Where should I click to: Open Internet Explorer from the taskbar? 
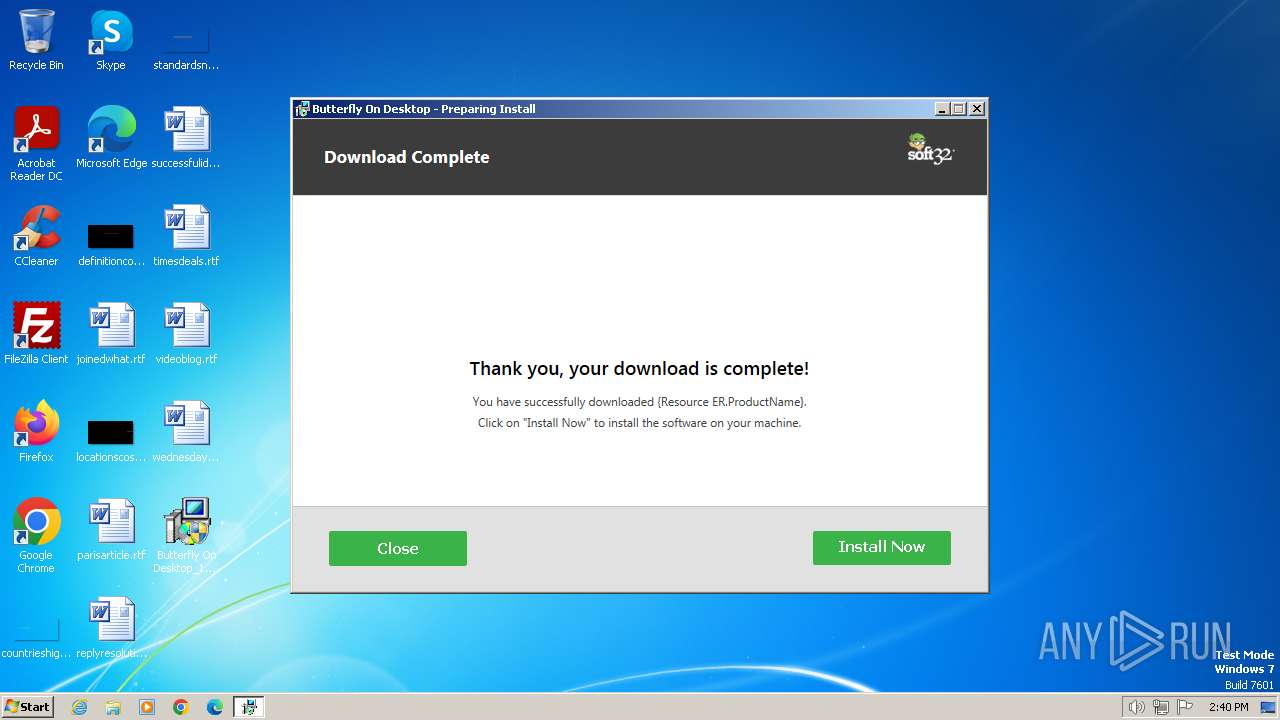[x=79, y=707]
